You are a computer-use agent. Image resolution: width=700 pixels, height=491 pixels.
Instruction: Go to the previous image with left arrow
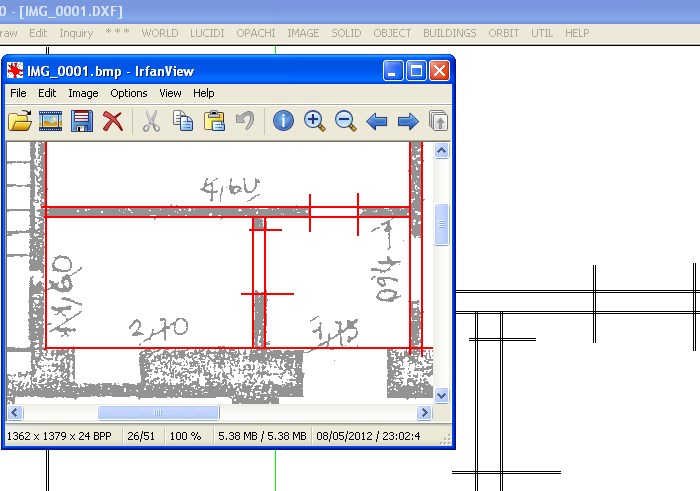(x=376, y=121)
